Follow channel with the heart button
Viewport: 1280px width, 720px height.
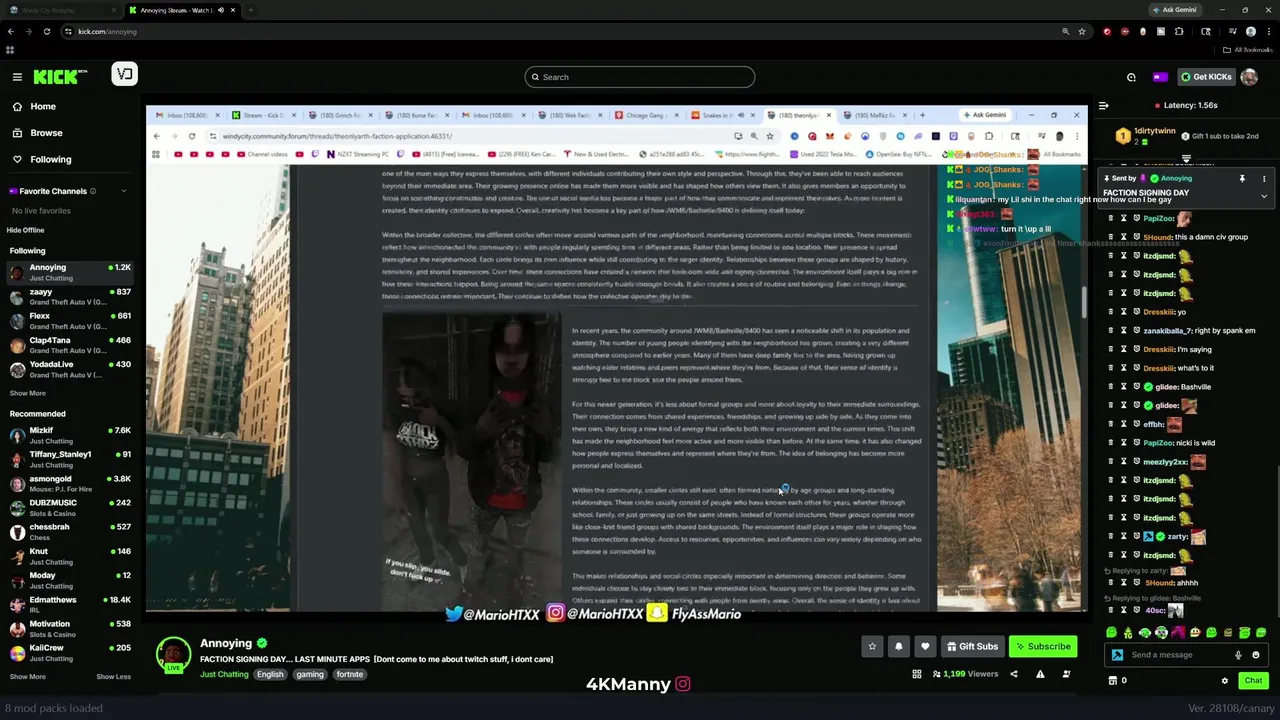(x=925, y=647)
